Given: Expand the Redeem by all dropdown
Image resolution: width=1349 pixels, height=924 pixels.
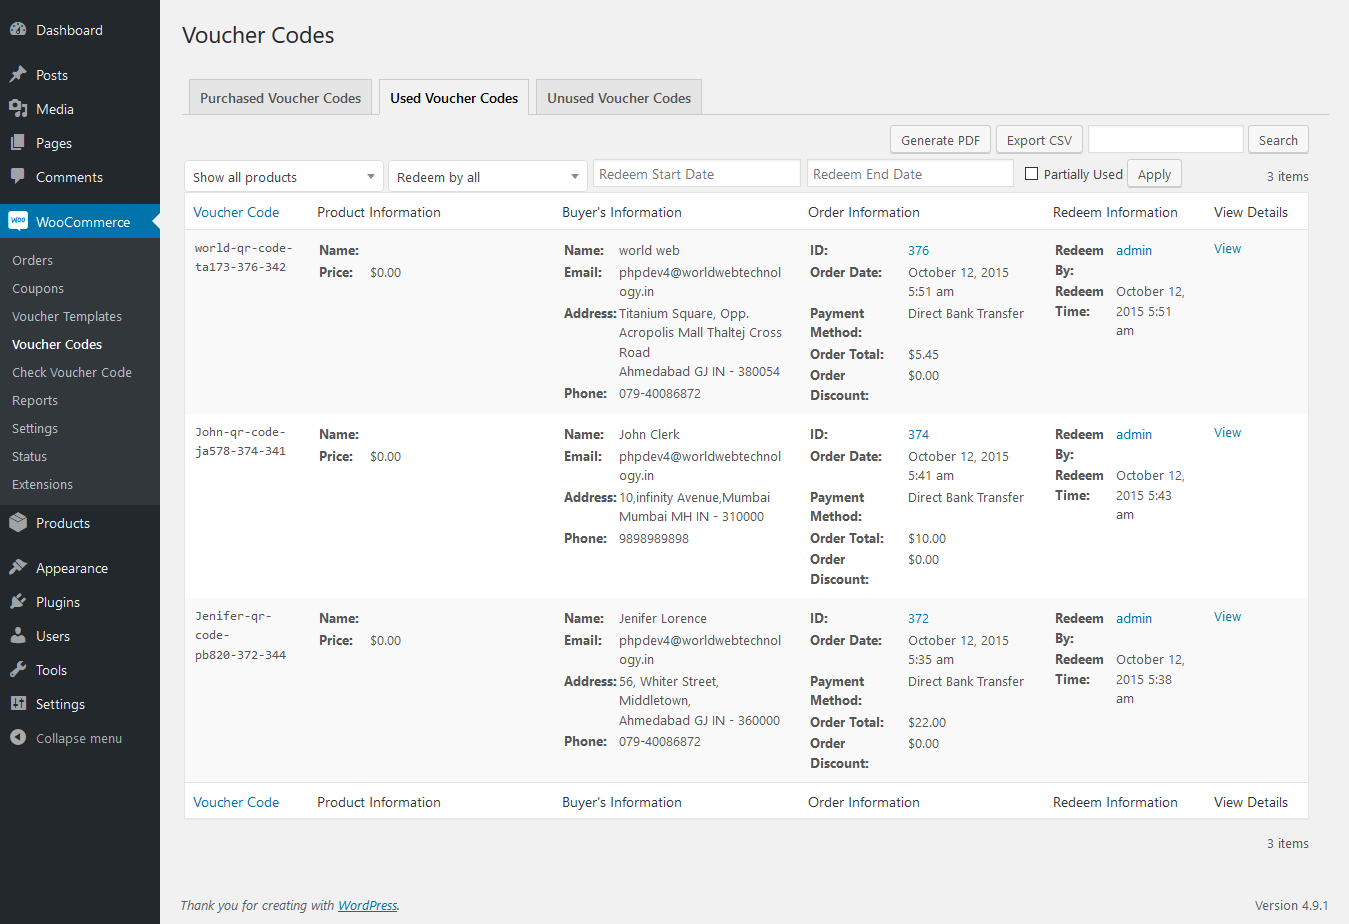Looking at the screenshot, I should [x=487, y=177].
